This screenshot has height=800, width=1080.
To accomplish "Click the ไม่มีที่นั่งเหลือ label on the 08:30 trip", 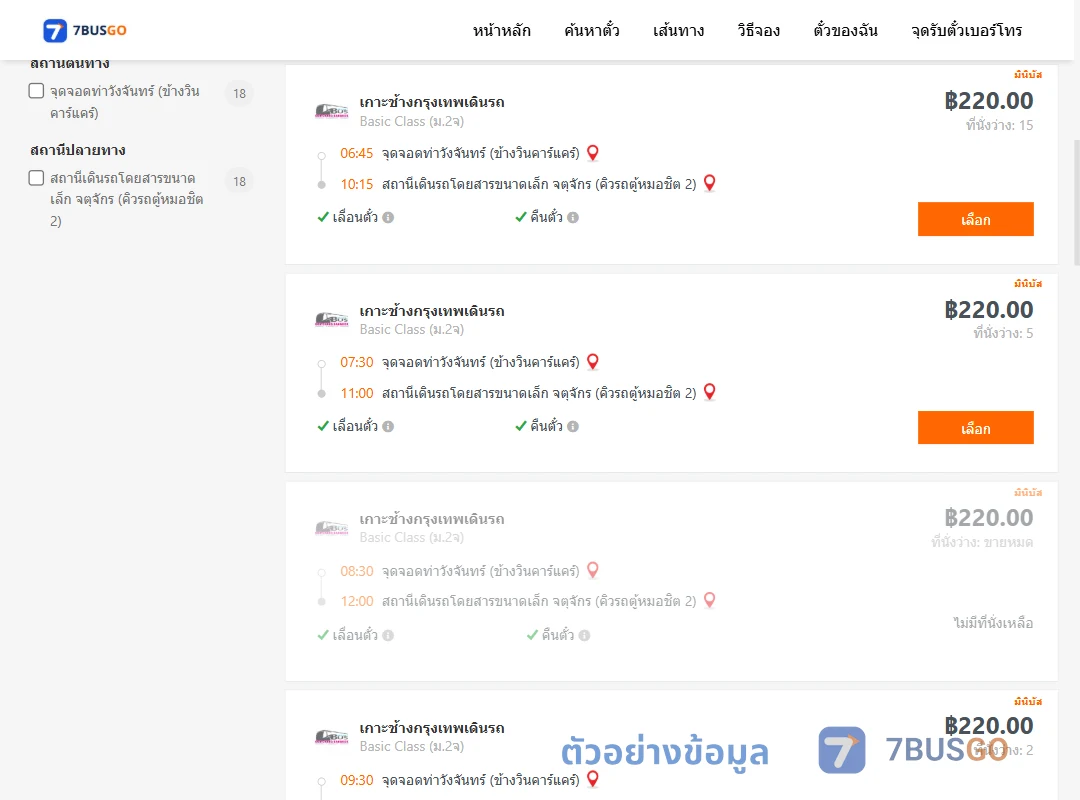I will [993, 623].
